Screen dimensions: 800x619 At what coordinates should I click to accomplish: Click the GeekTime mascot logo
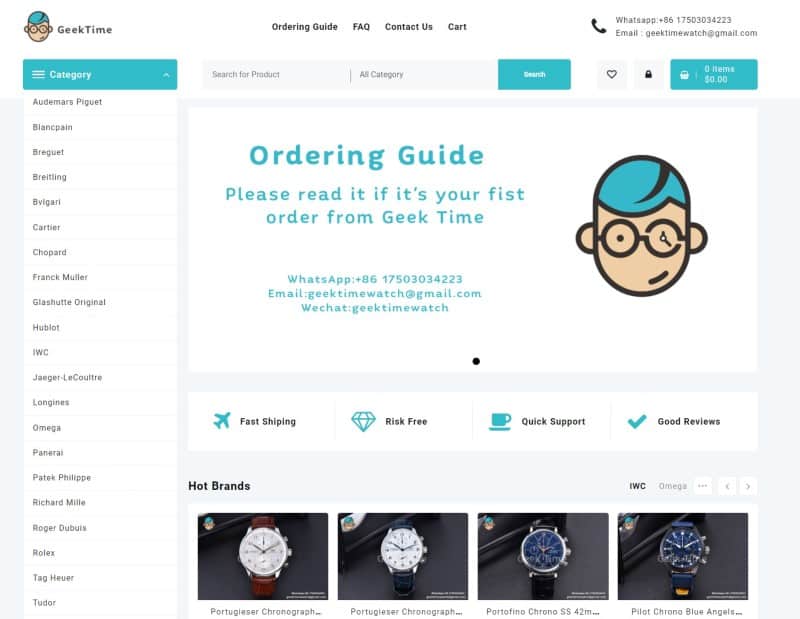[38, 27]
